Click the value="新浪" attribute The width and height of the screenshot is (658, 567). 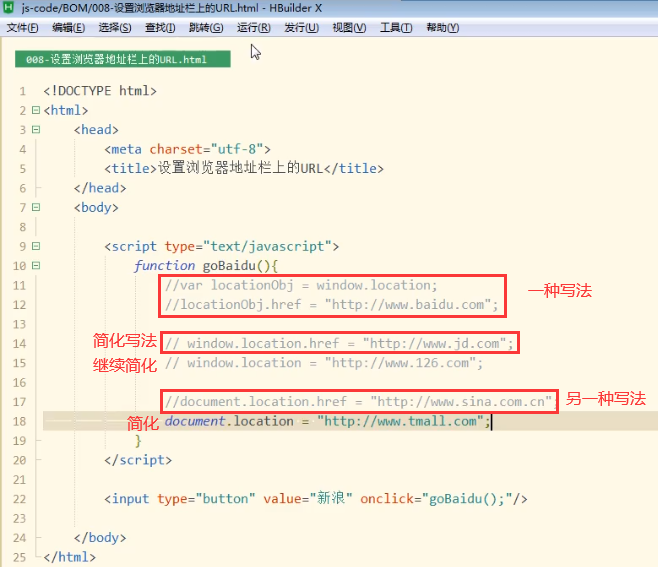tap(308, 499)
